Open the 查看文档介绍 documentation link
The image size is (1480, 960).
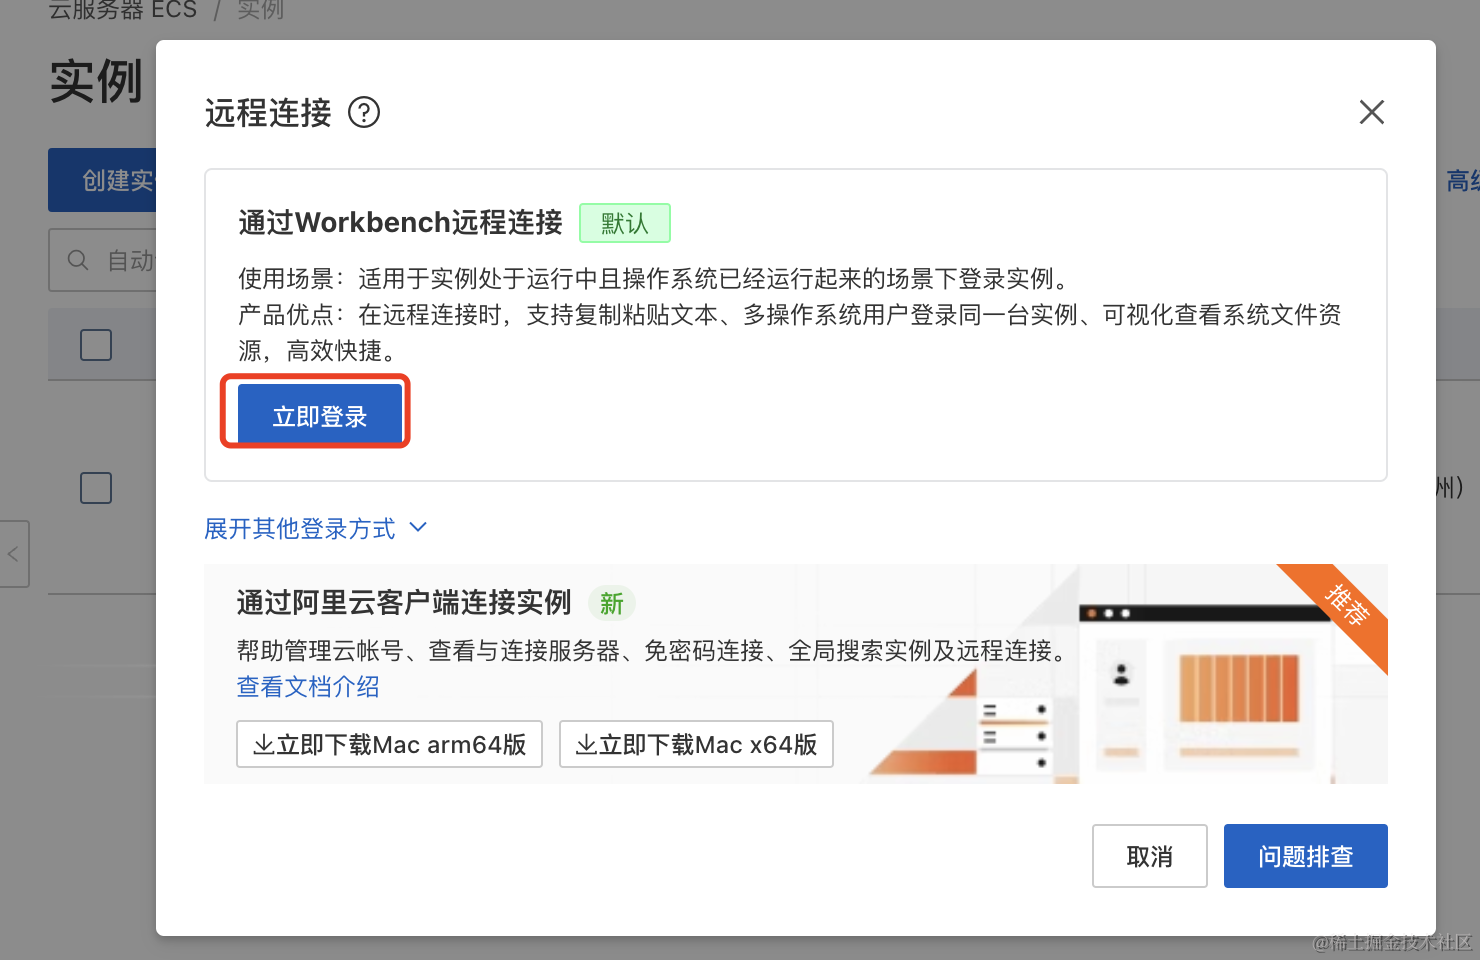click(308, 687)
